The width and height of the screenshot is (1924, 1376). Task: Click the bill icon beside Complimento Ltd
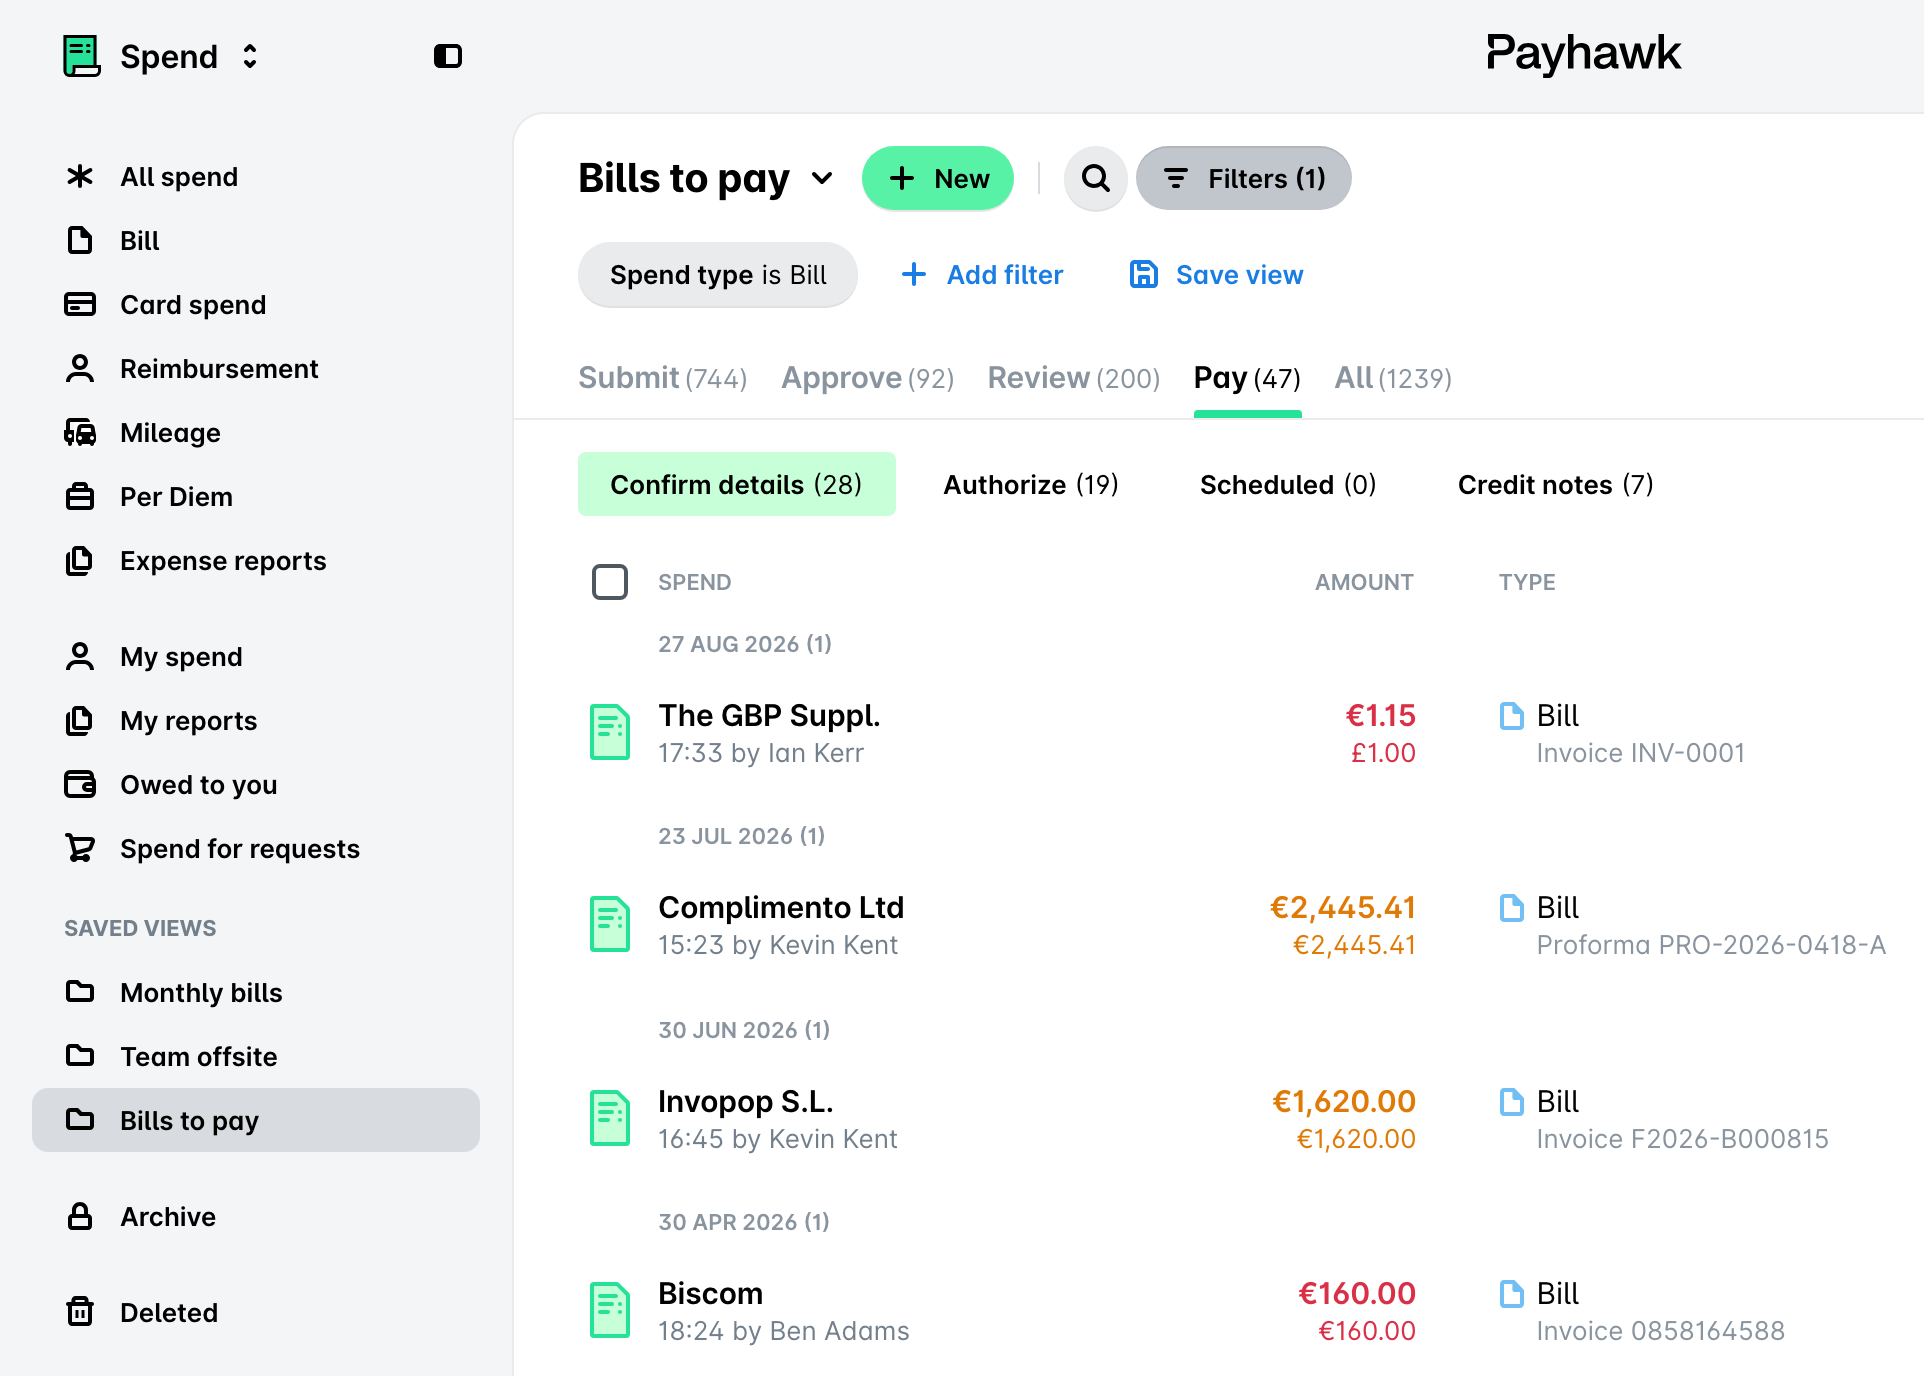pos(610,925)
